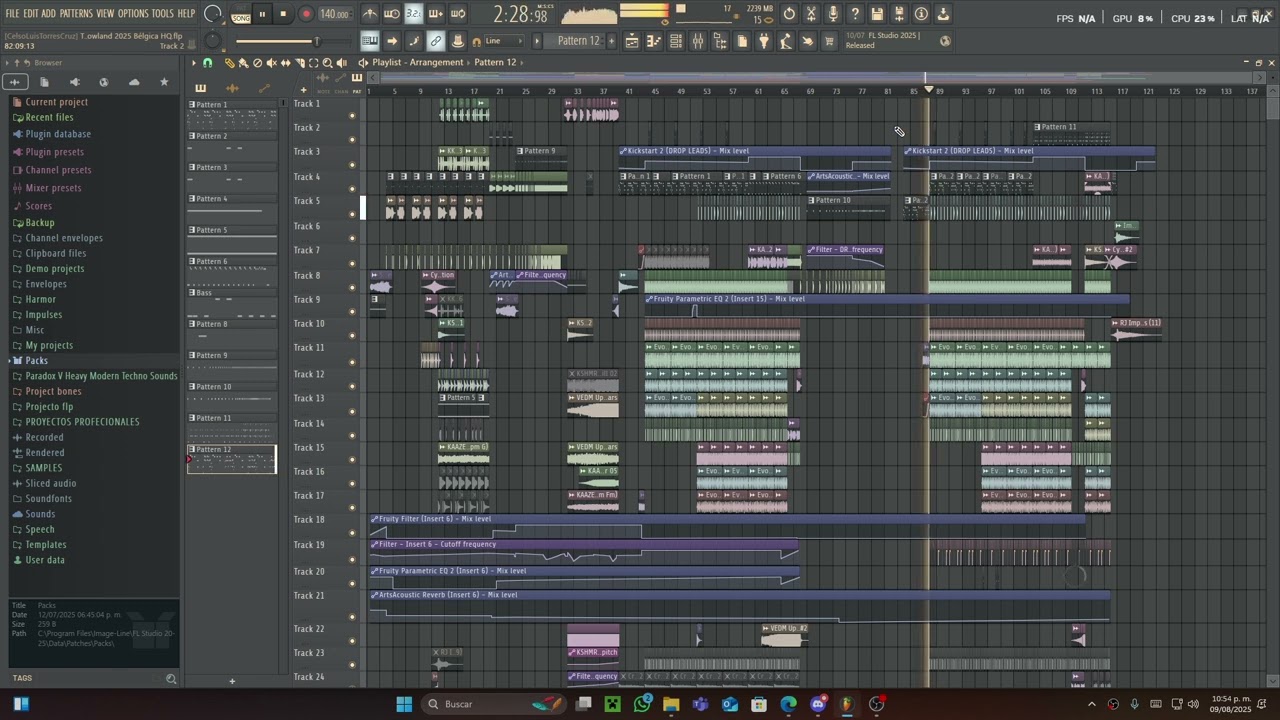
Task: Toggle overdub/blend recording icon
Action: (x=436, y=14)
